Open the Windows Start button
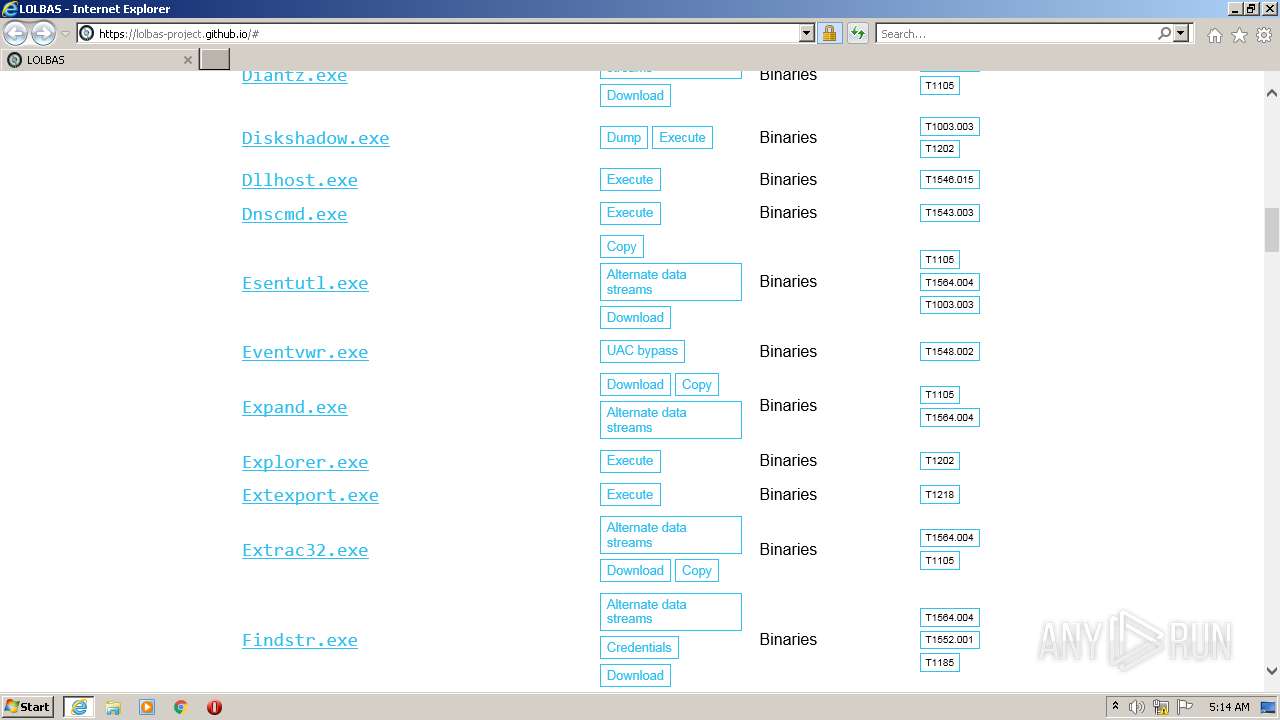Screen dimensions: 1280x720 [x=28, y=707]
